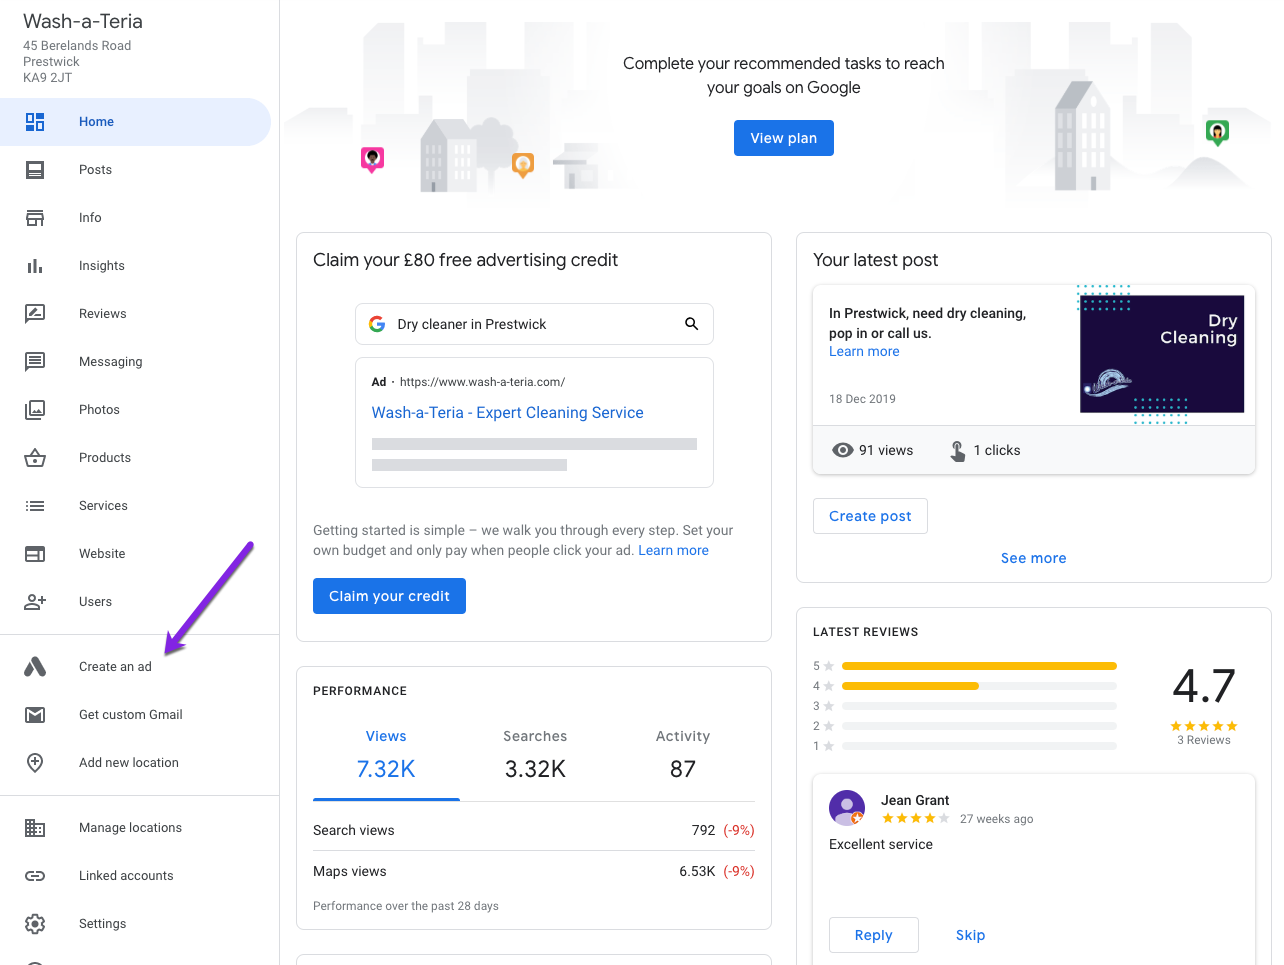Open See more under latest post
The width and height of the screenshot is (1284, 965).
1034,558
